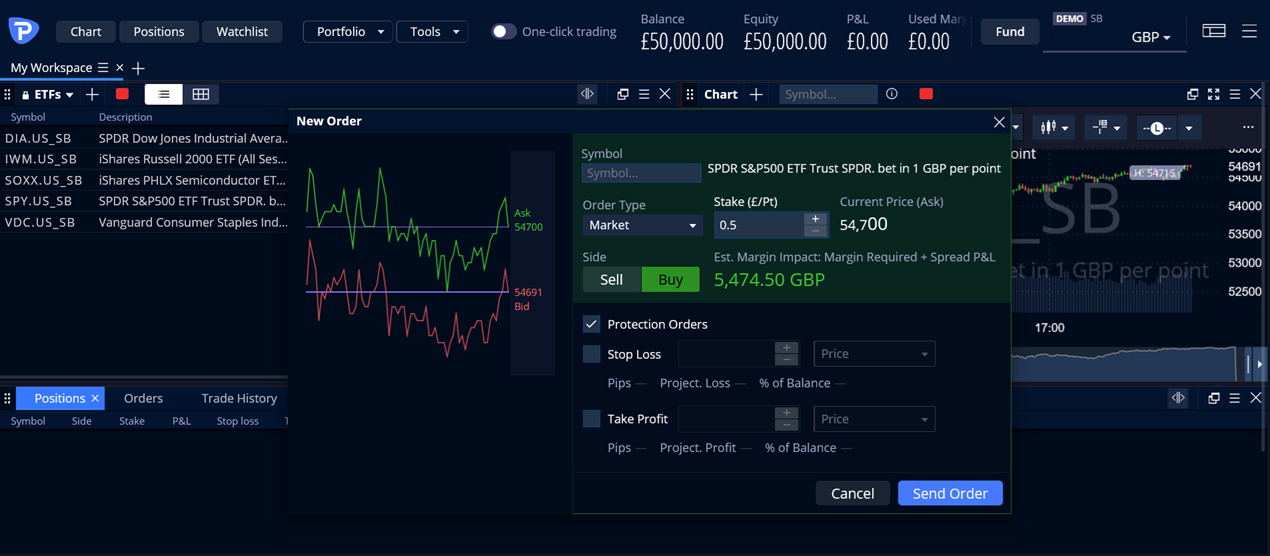The image size is (1270, 556).
Task: Select the DIA.US_SB watchlist row
Action: click(144, 138)
